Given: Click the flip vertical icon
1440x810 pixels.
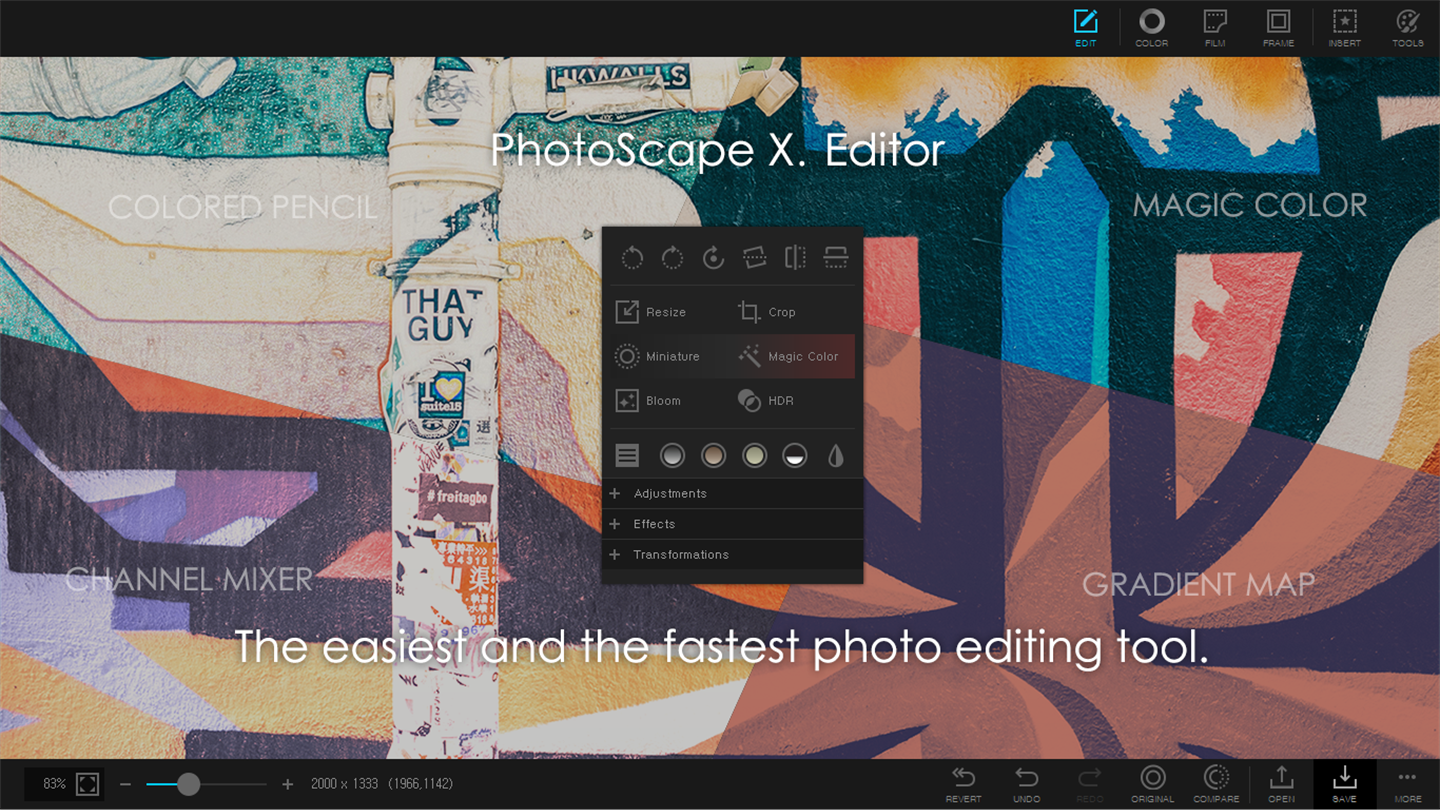Looking at the screenshot, I should (x=836, y=258).
